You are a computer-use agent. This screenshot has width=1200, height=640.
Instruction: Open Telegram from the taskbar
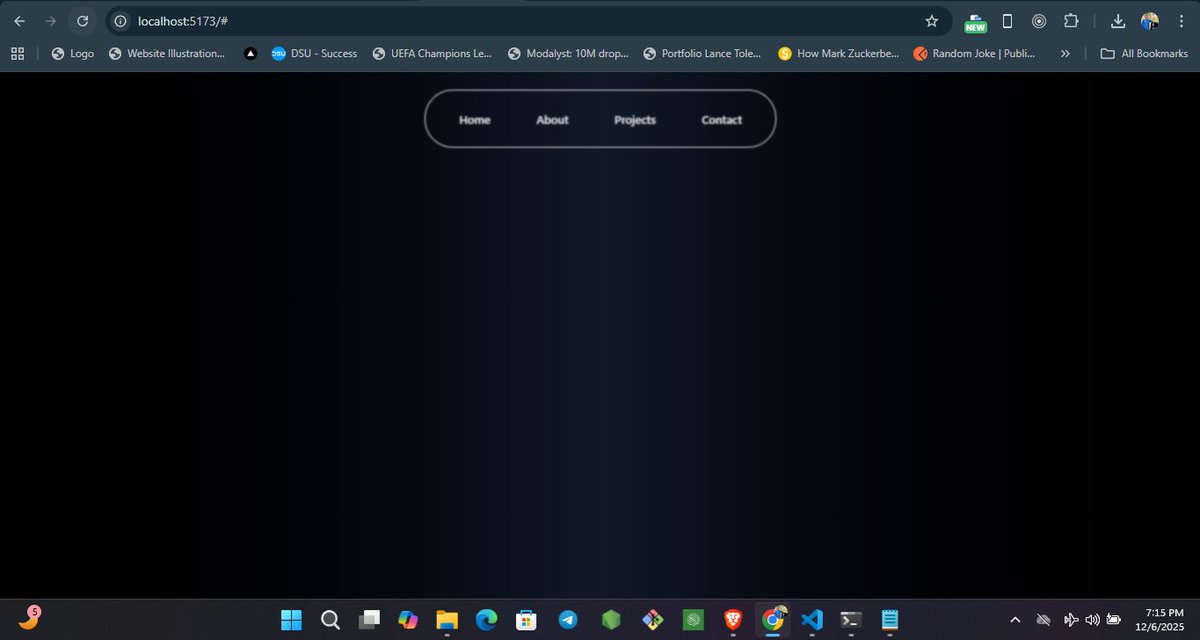(x=568, y=620)
